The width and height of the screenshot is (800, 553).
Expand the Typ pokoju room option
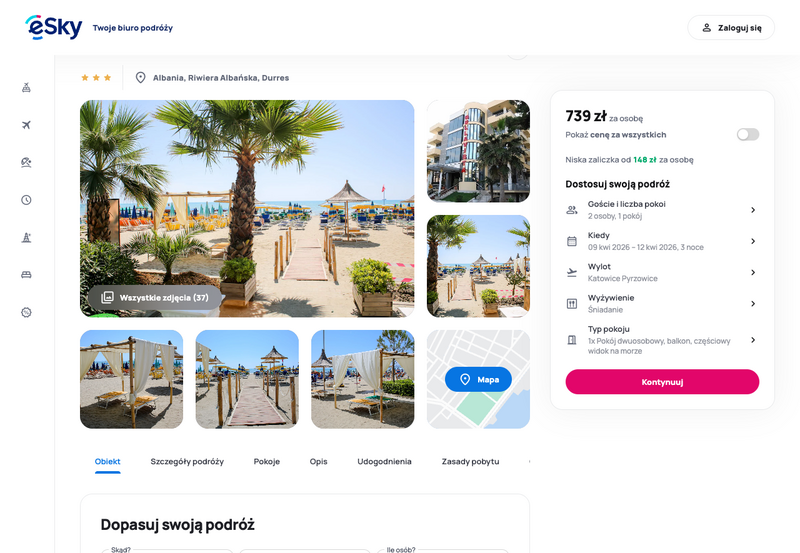point(662,340)
